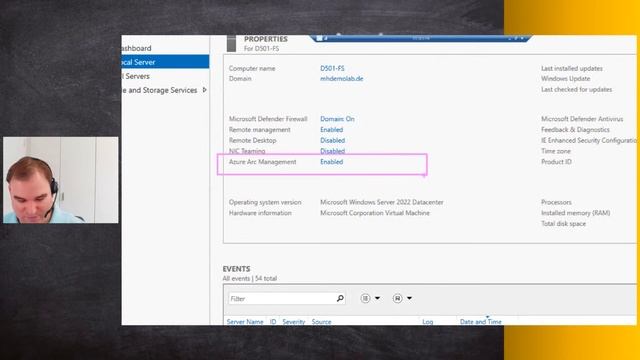This screenshot has width=640, height=360.
Task: Click the Domain: On firewall link
Action: [337, 119]
